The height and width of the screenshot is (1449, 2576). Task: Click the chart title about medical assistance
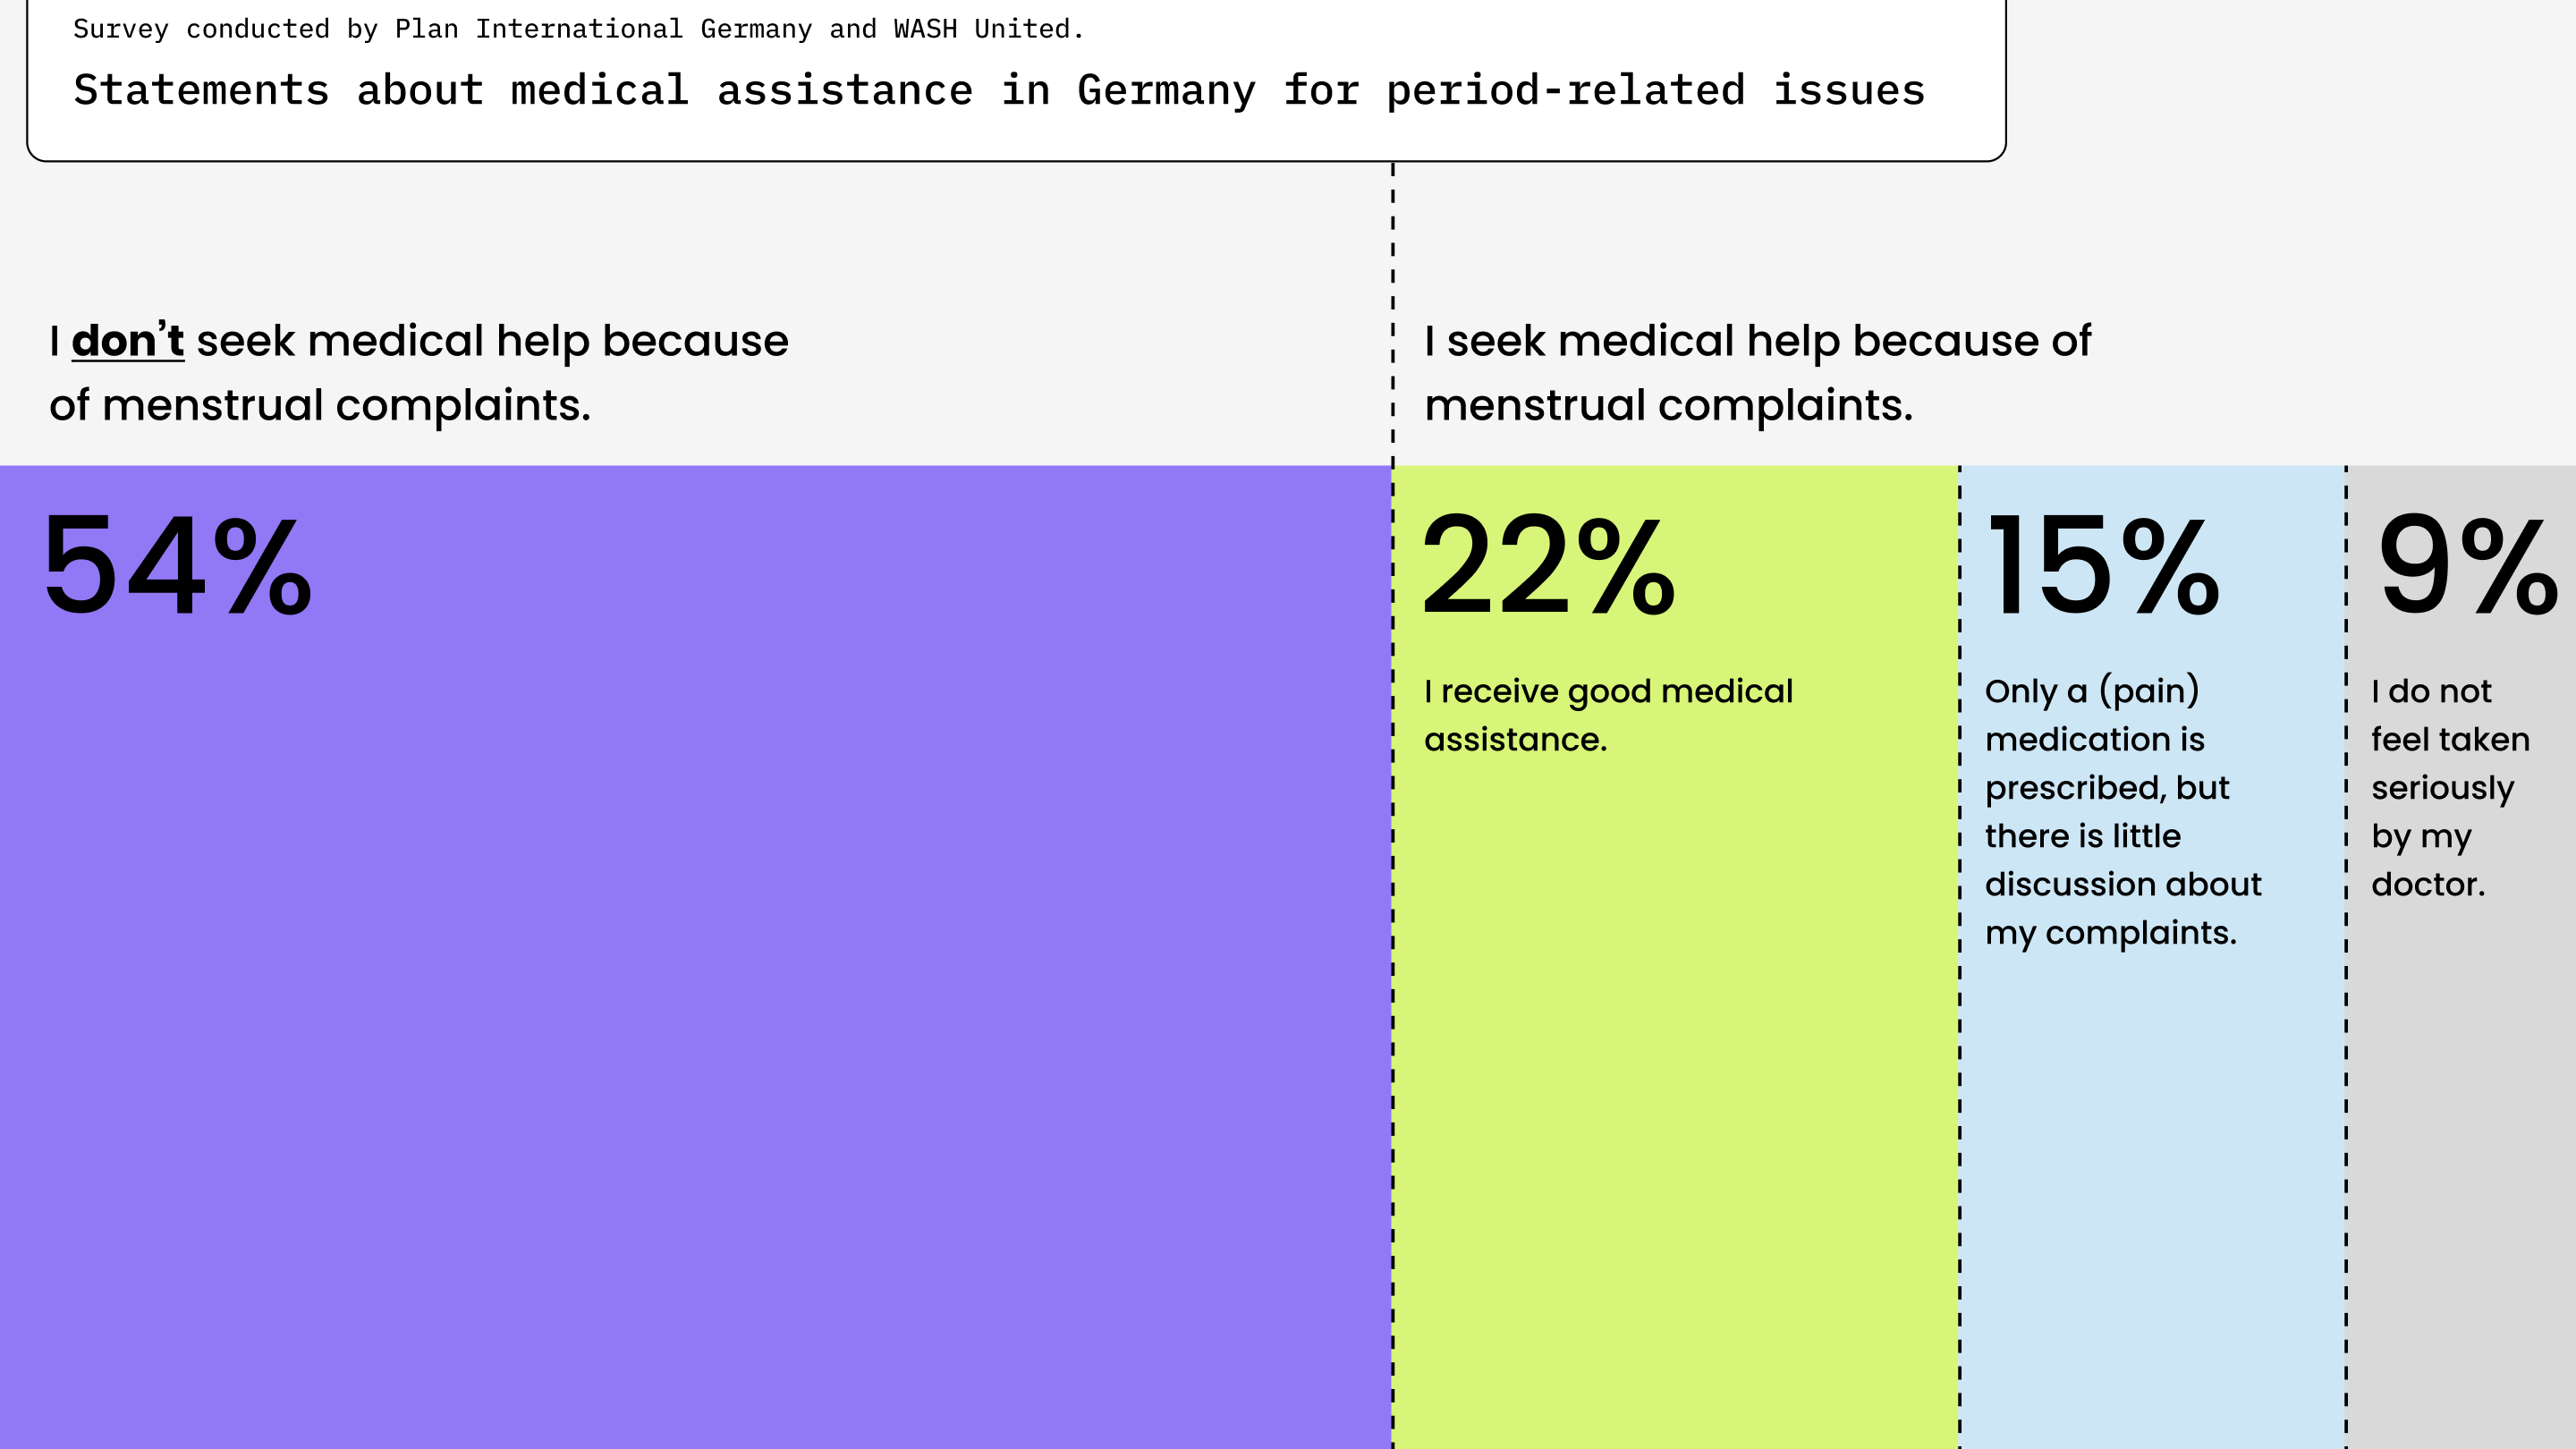tap(999, 90)
